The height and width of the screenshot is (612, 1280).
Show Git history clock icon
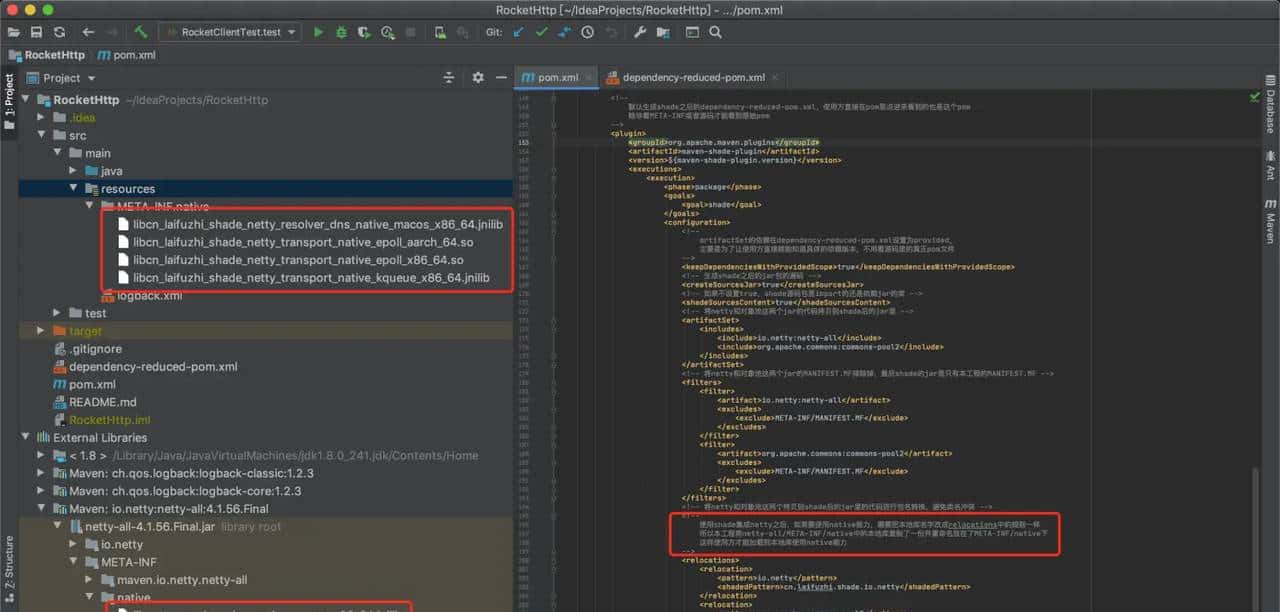coord(587,32)
